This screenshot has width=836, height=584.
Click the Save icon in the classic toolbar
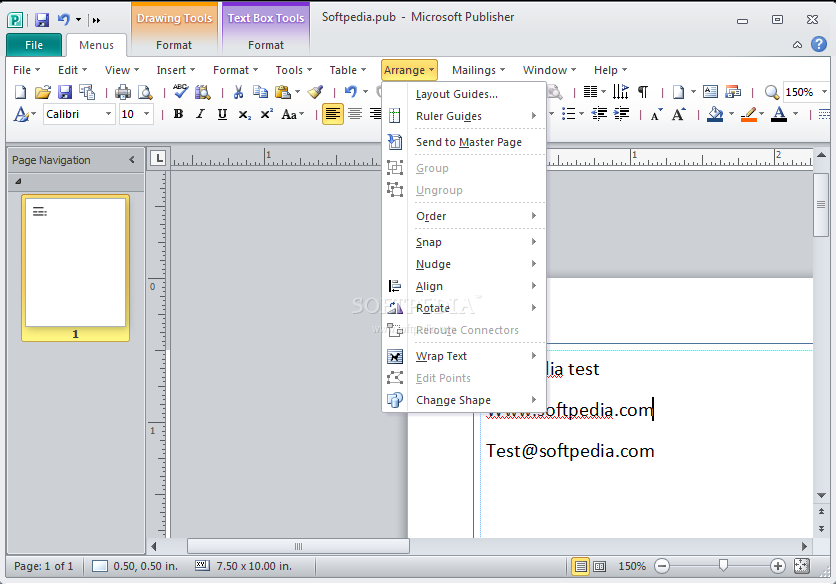(x=65, y=92)
